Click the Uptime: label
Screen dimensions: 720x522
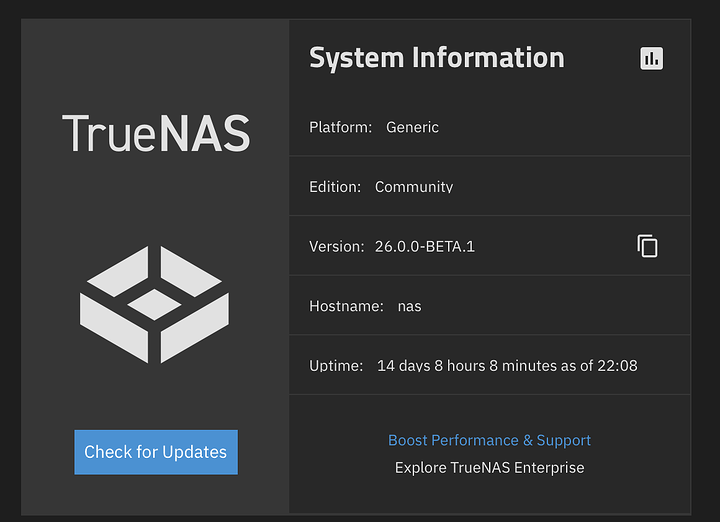(x=336, y=366)
